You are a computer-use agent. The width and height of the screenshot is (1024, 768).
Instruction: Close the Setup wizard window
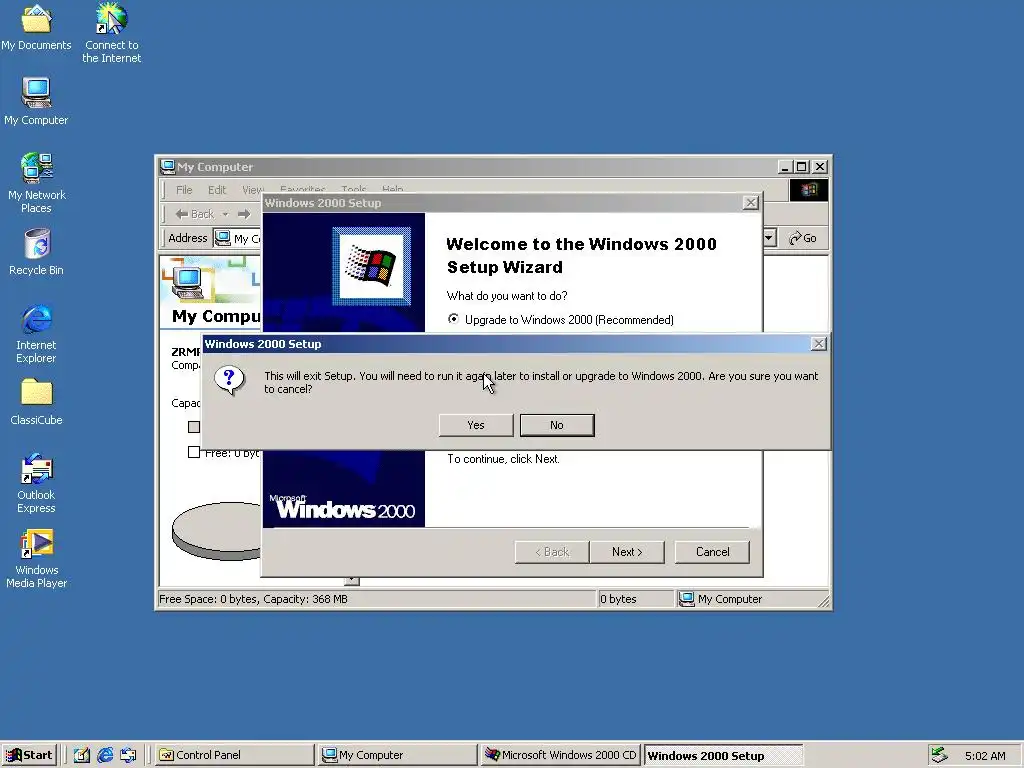751,203
